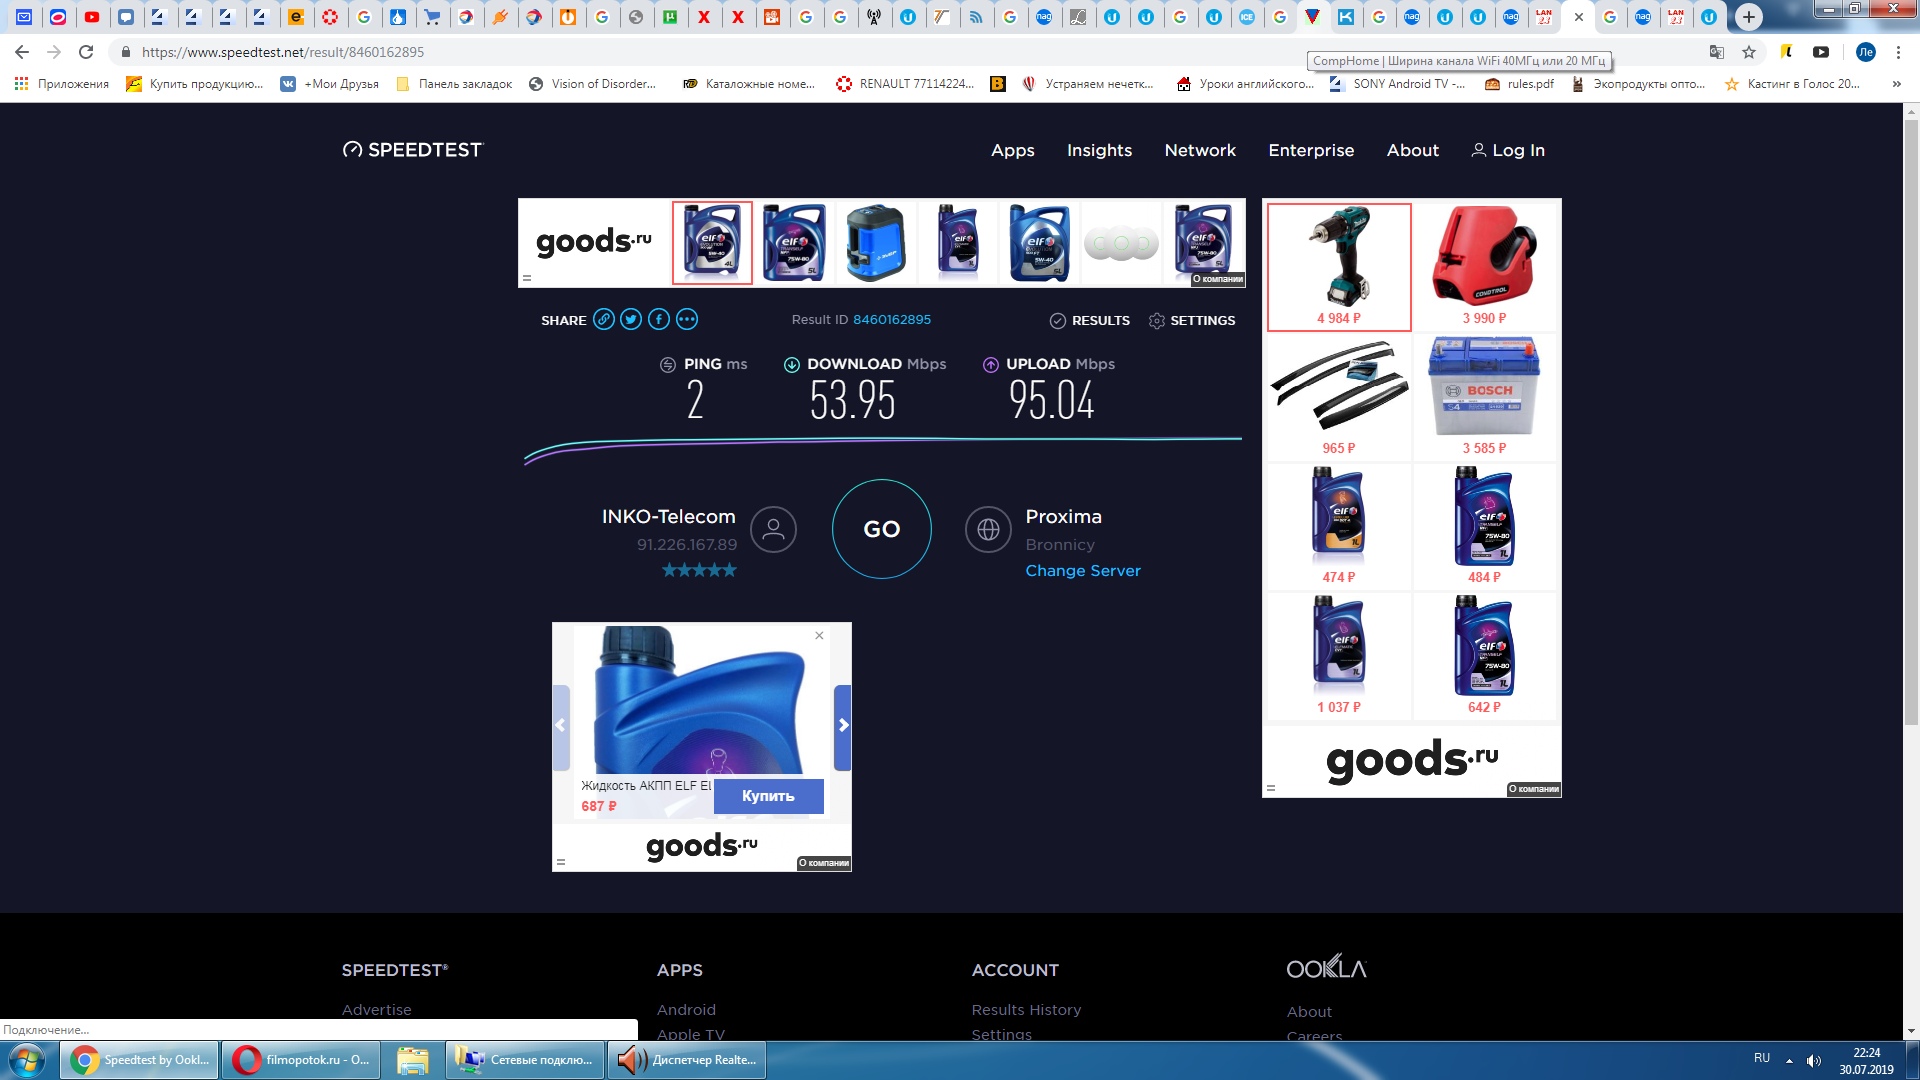This screenshot has height=1080, width=1920.
Task: Show more bookmarks chevron
Action: click(x=1897, y=84)
